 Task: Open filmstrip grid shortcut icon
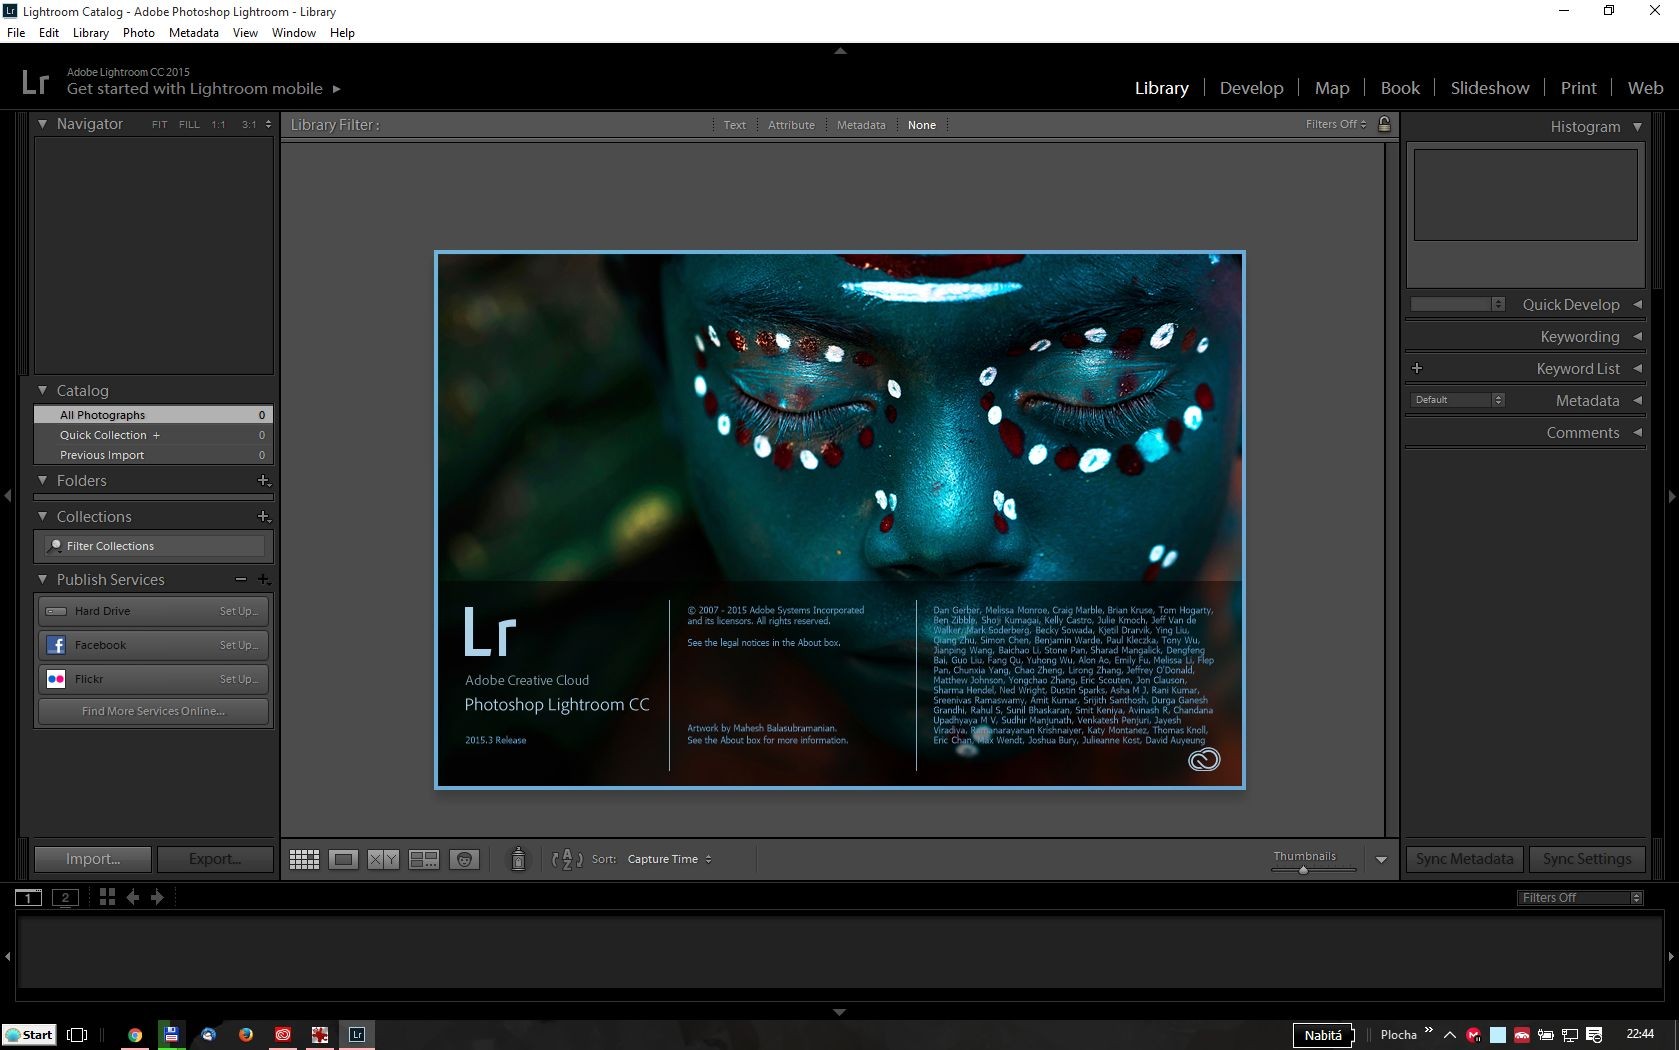107,897
